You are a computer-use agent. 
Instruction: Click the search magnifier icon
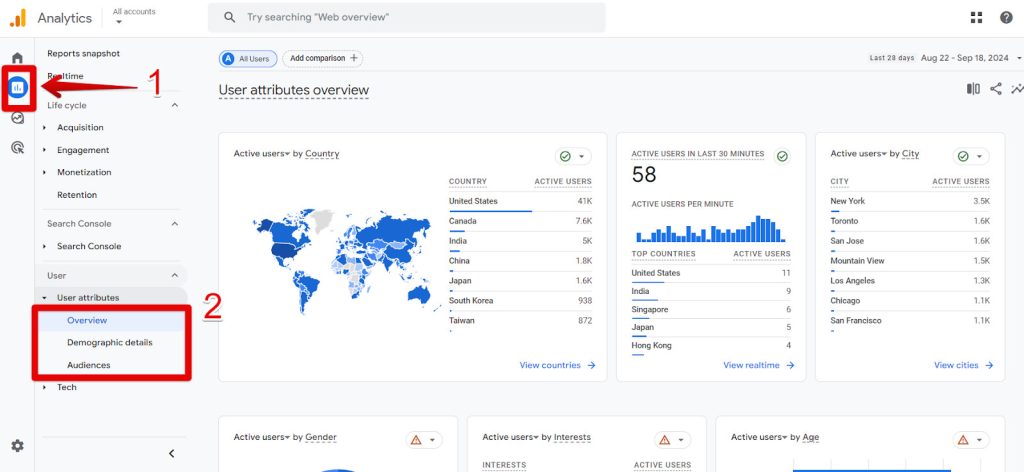point(229,18)
